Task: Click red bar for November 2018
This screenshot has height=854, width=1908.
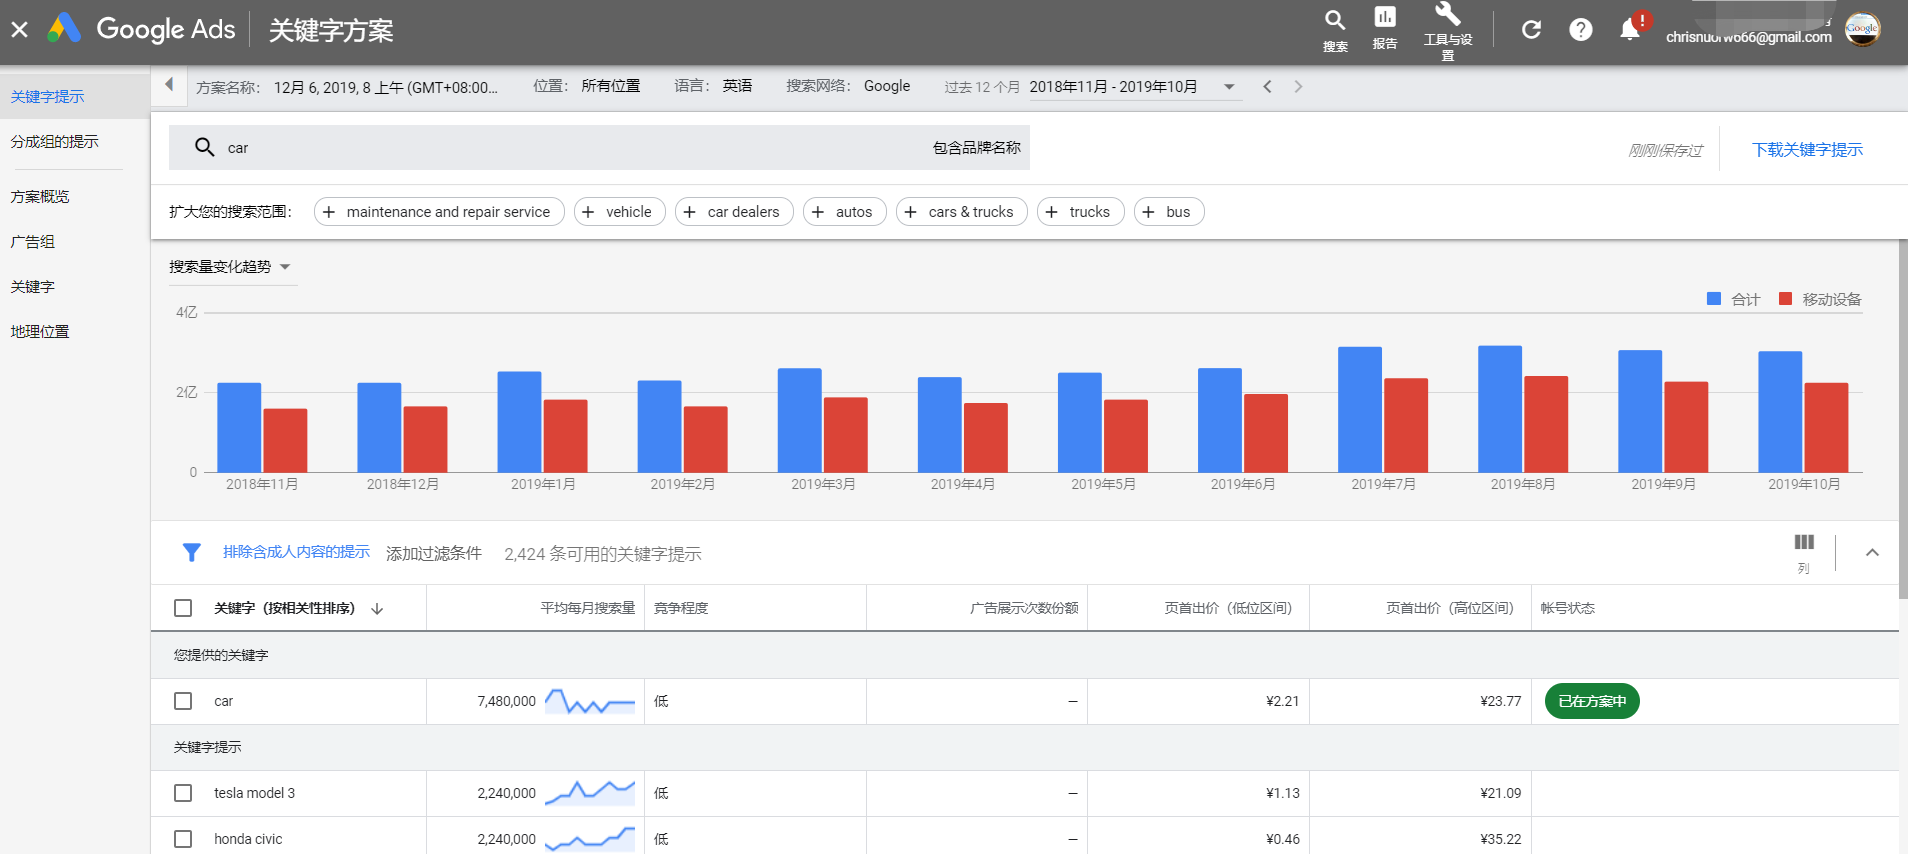Action: pyautogui.click(x=285, y=440)
